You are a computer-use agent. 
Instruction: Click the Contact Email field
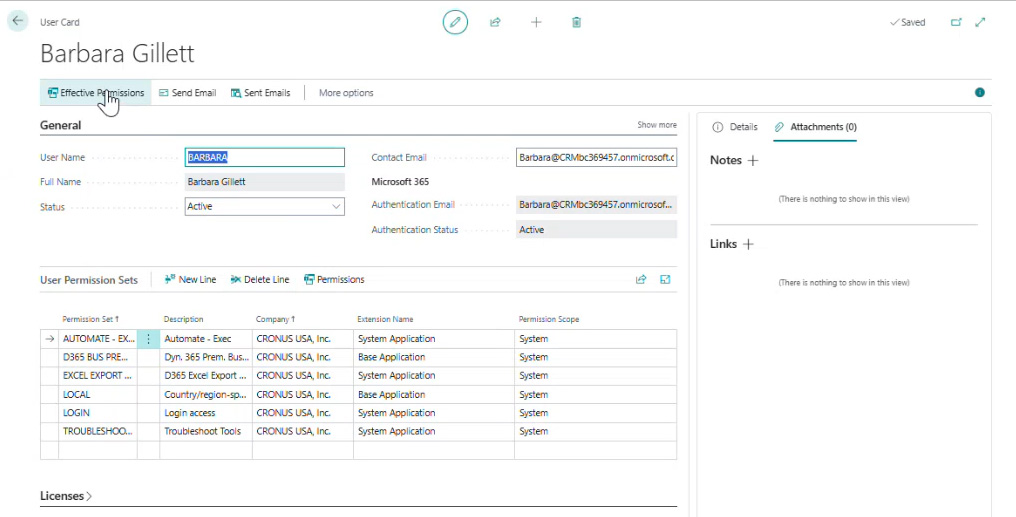pyautogui.click(x=596, y=157)
